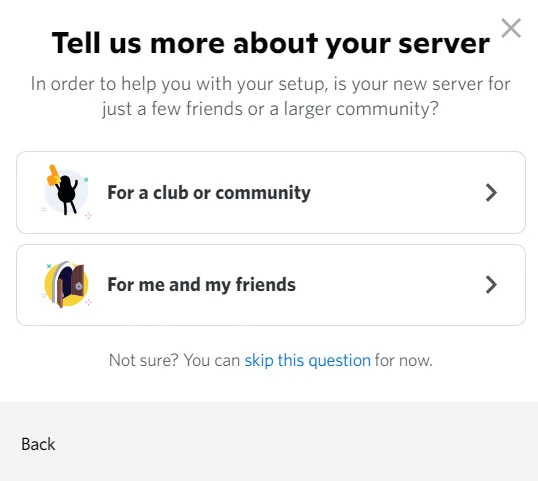This screenshot has width=538, height=481.
Task: Click the word "friends" in the second option
Action: pos(266,284)
